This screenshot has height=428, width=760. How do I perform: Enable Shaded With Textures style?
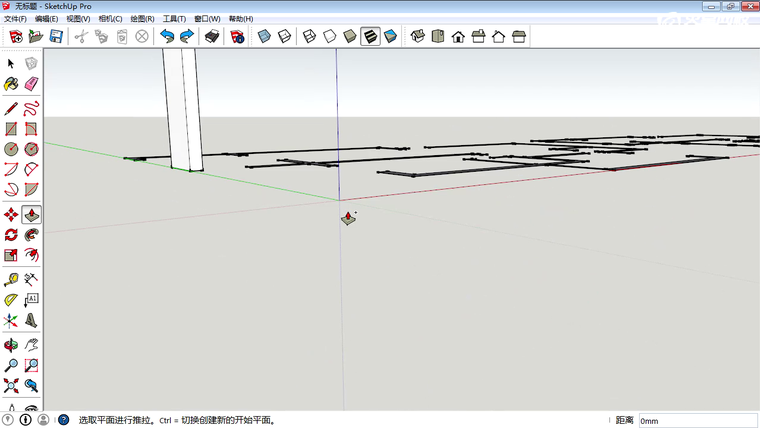(370, 37)
